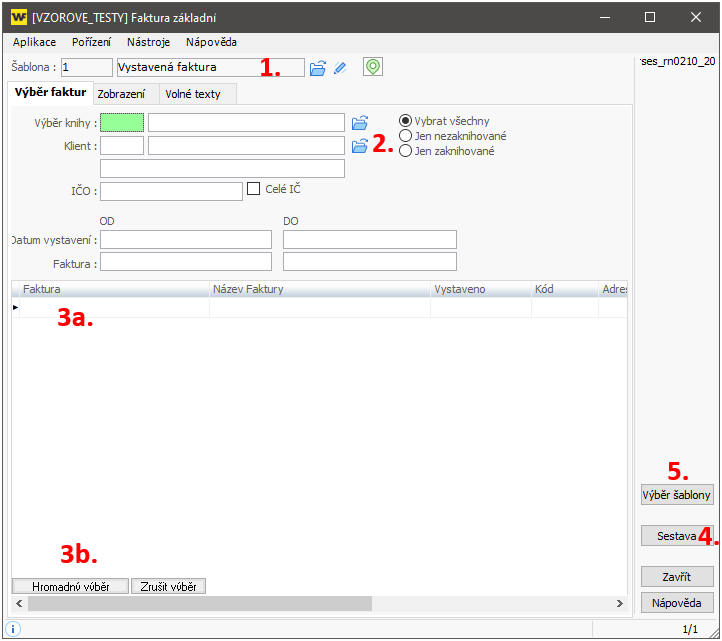This screenshot has width=722, height=641.
Task: Click the pencil edit template icon
Action: pos(340,68)
